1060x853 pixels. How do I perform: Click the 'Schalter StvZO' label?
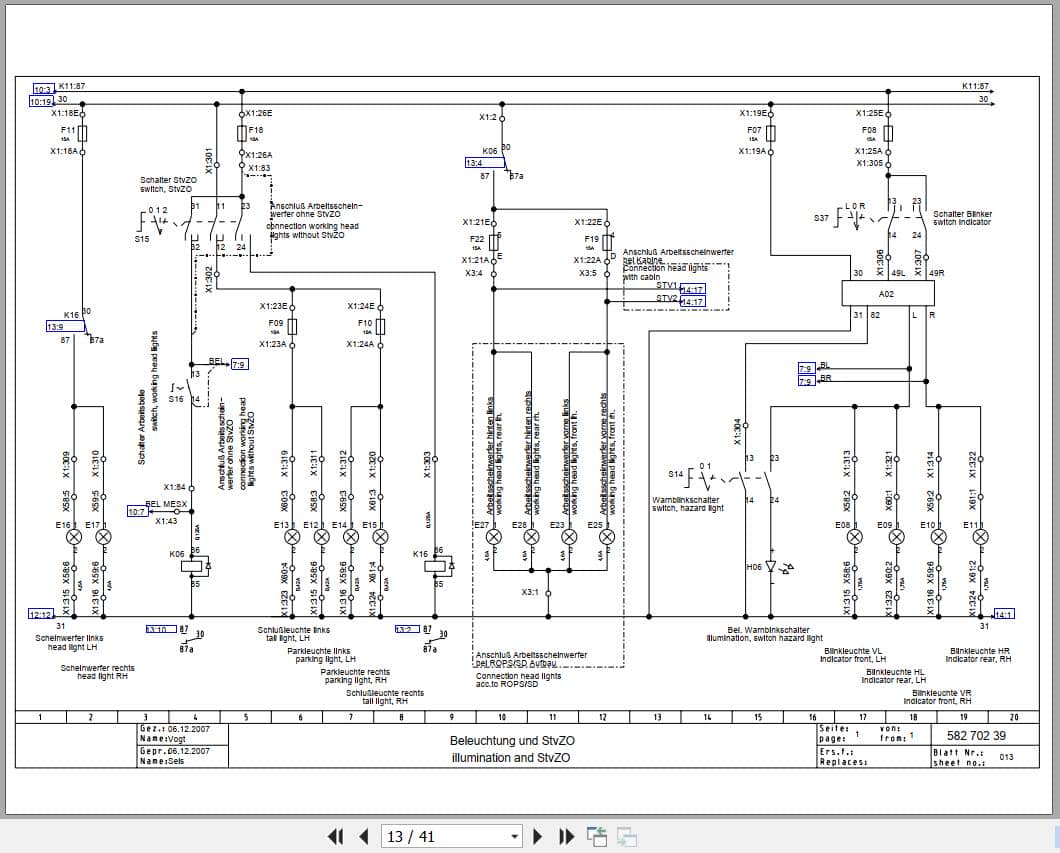point(168,180)
